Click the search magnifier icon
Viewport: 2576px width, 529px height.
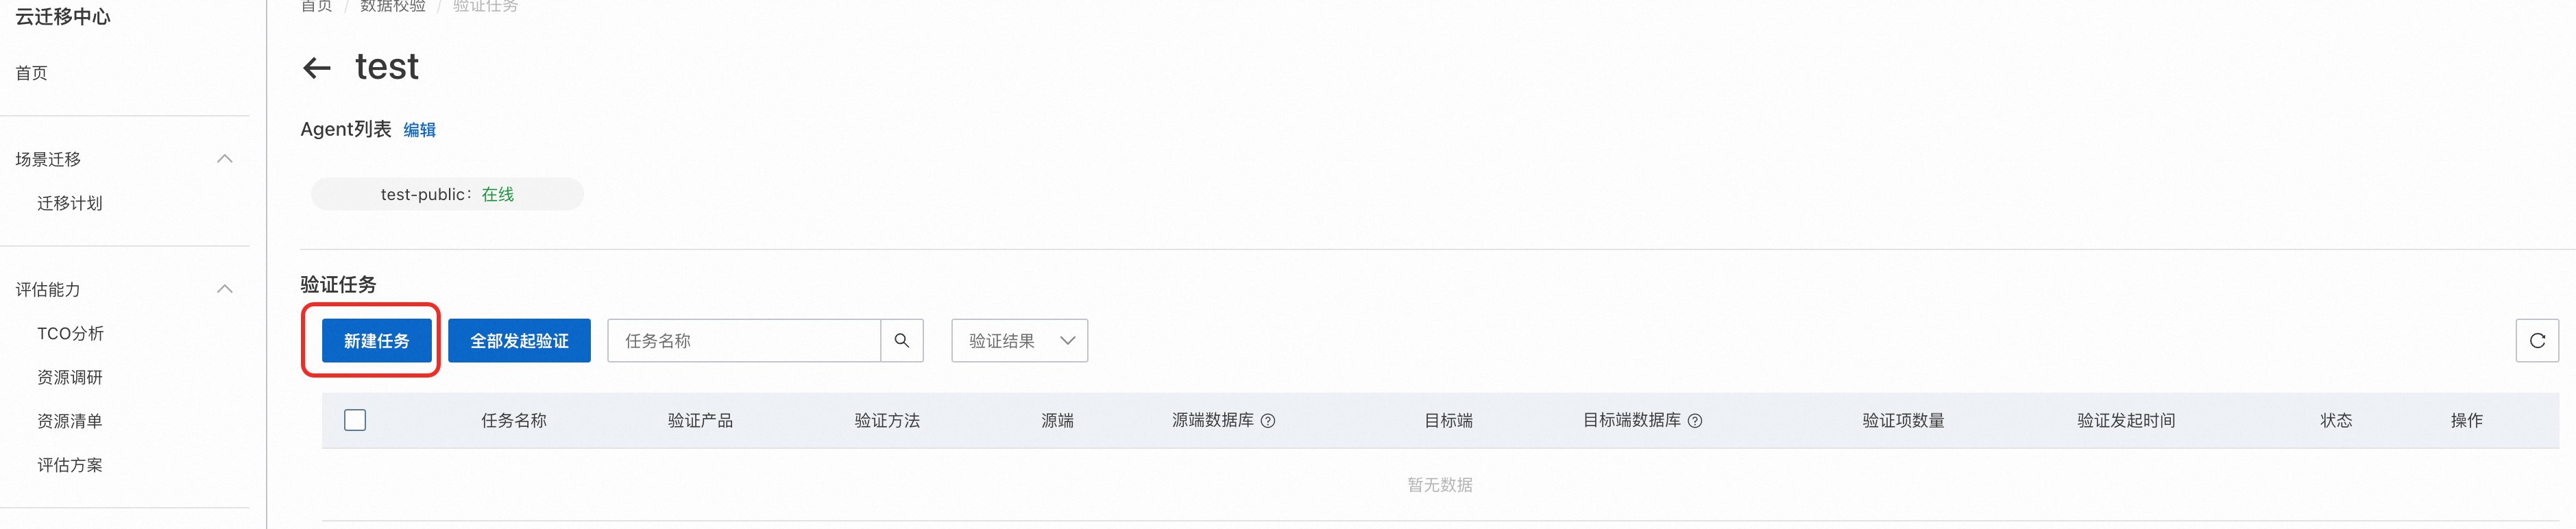tap(901, 341)
